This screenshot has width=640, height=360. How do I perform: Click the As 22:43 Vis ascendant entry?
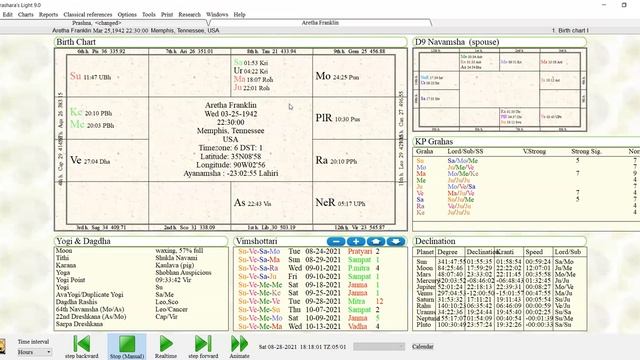click(x=252, y=203)
